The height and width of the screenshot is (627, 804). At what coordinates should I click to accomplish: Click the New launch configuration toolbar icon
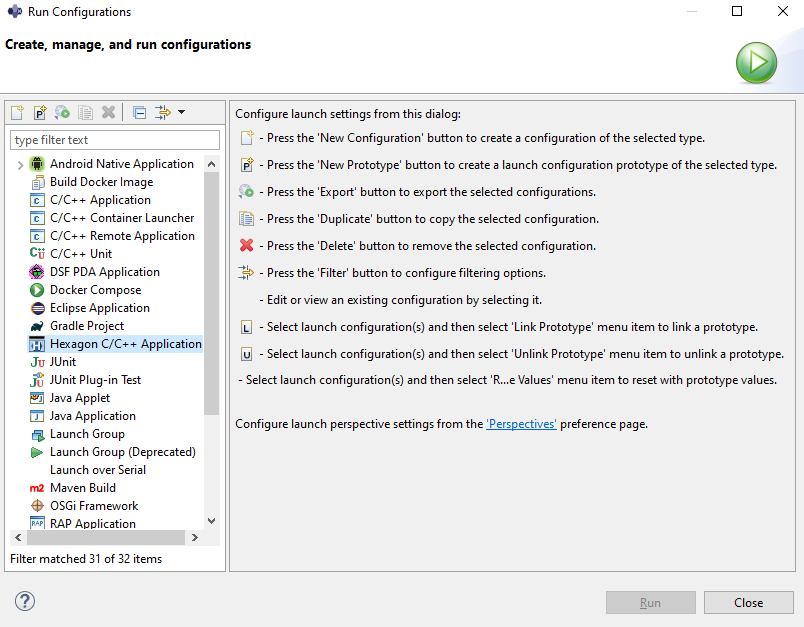pos(17,112)
